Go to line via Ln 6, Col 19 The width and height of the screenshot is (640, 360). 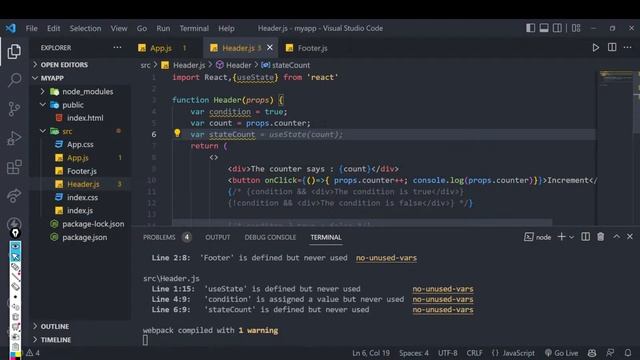tap(371, 353)
